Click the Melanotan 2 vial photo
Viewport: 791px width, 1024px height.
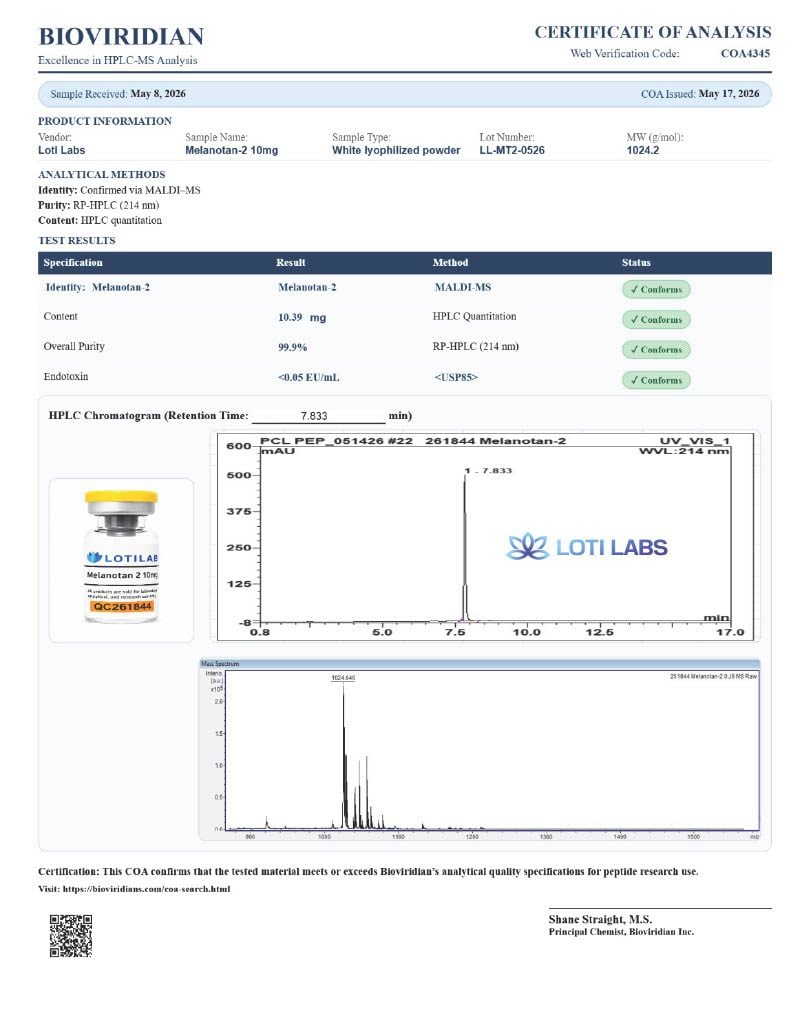point(121,558)
